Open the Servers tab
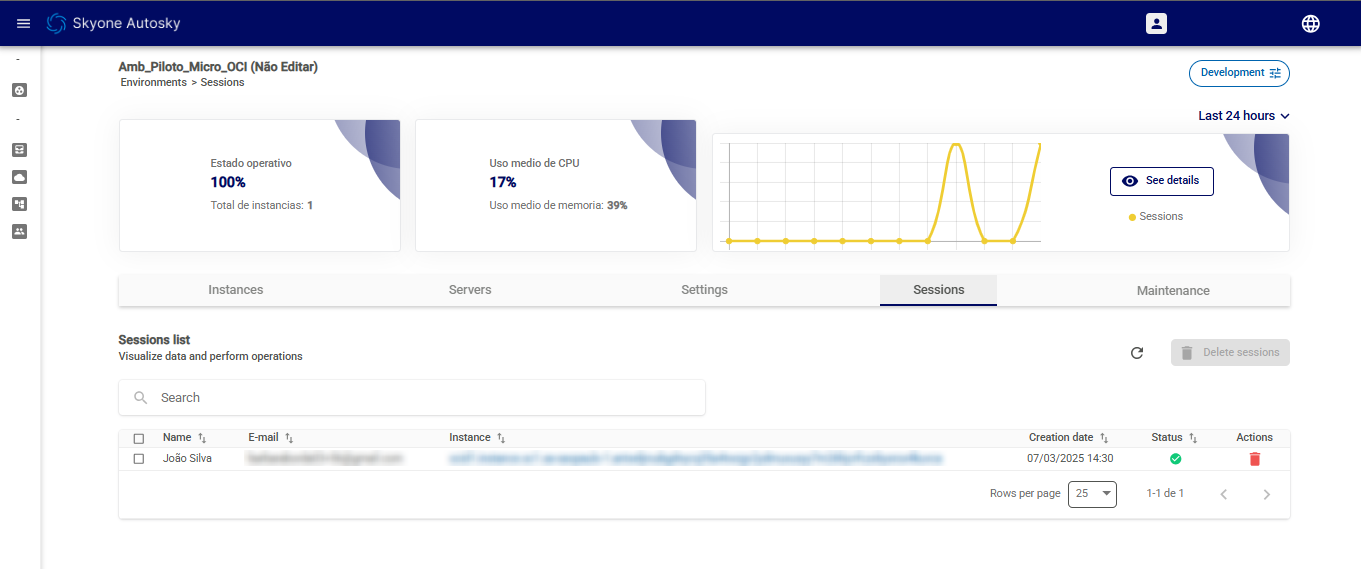 (x=470, y=290)
